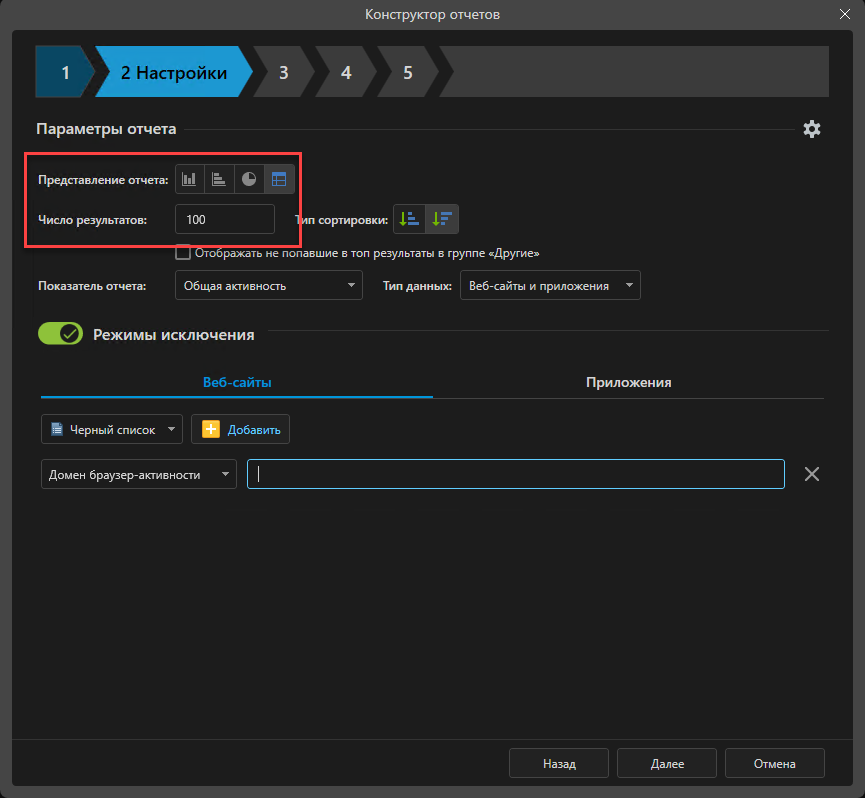Switch to the Веб-сайты tab

point(237,382)
